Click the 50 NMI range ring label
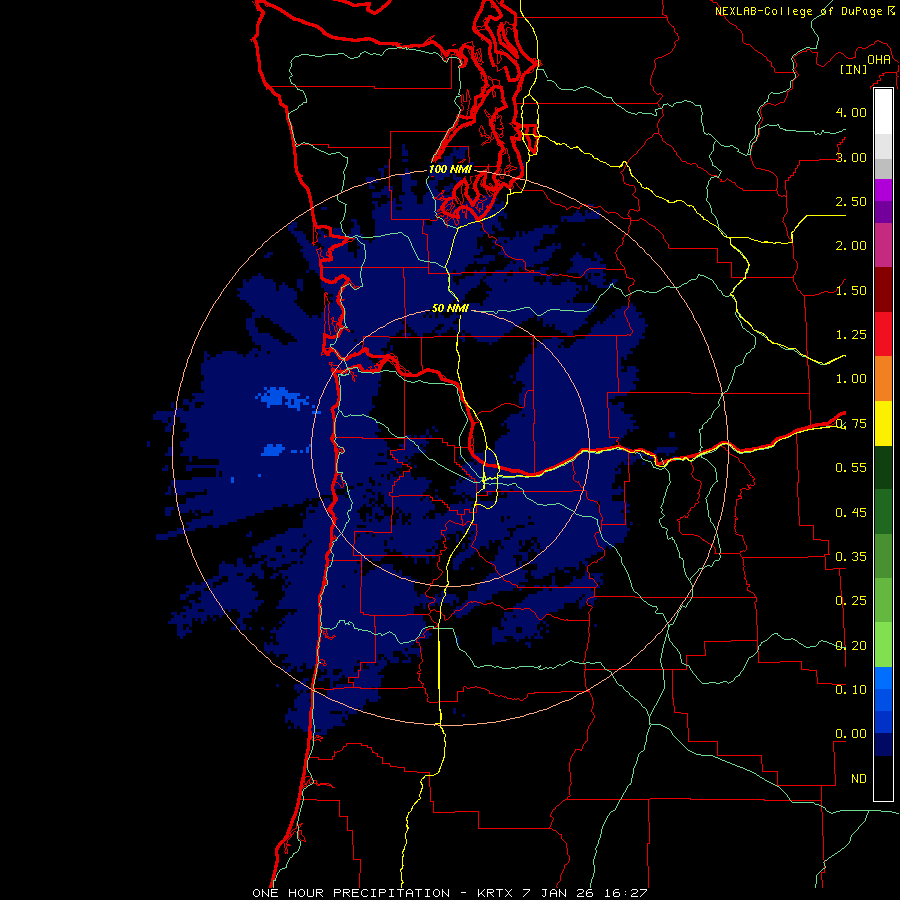This screenshot has height=900, width=900. click(450, 308)
